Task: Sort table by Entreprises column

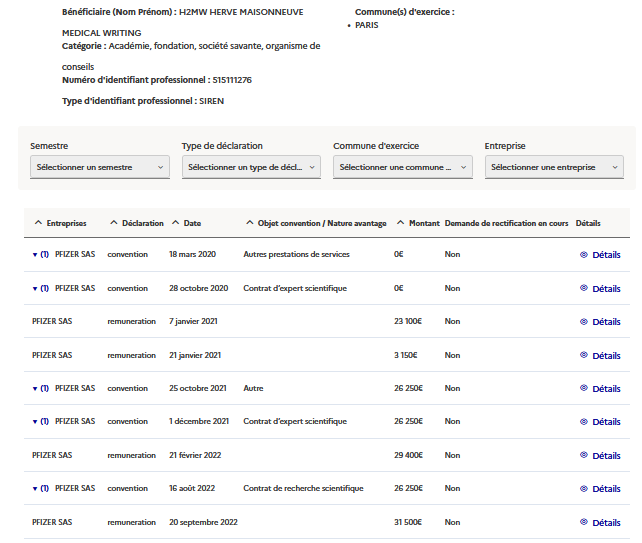Action: (60, 223)
